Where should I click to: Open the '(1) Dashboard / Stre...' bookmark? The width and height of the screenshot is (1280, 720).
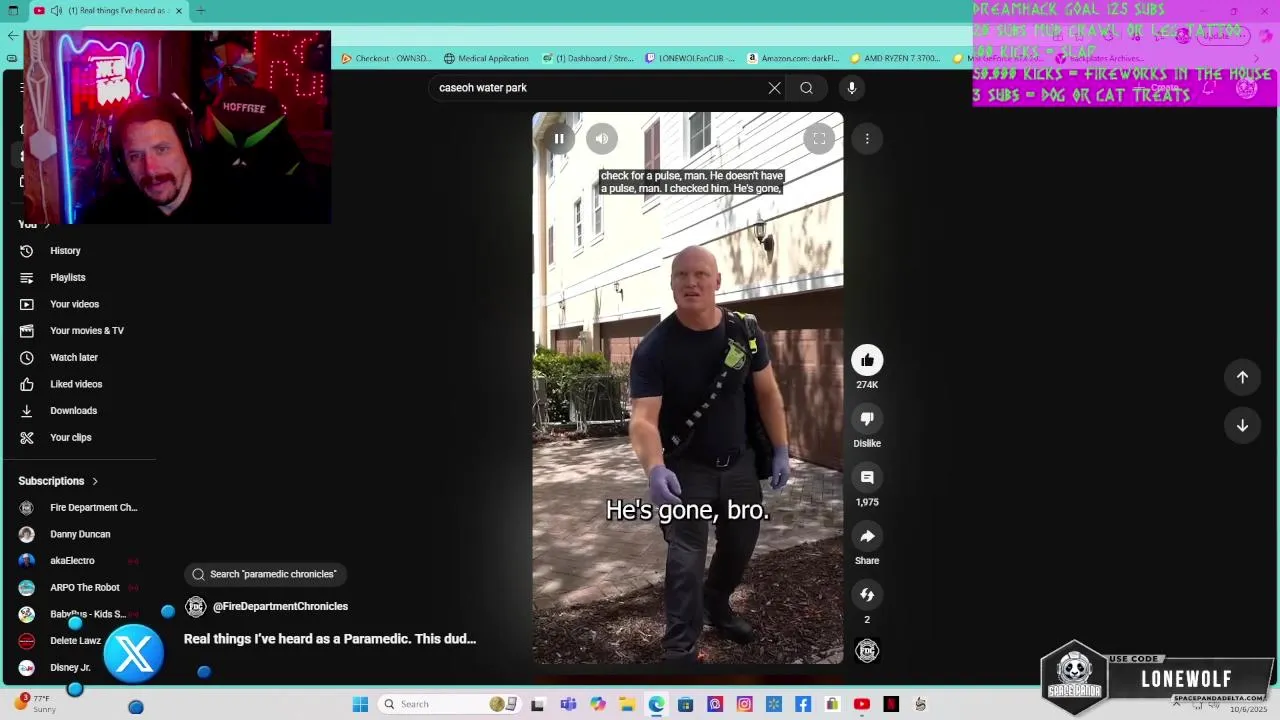coord(587,58)
